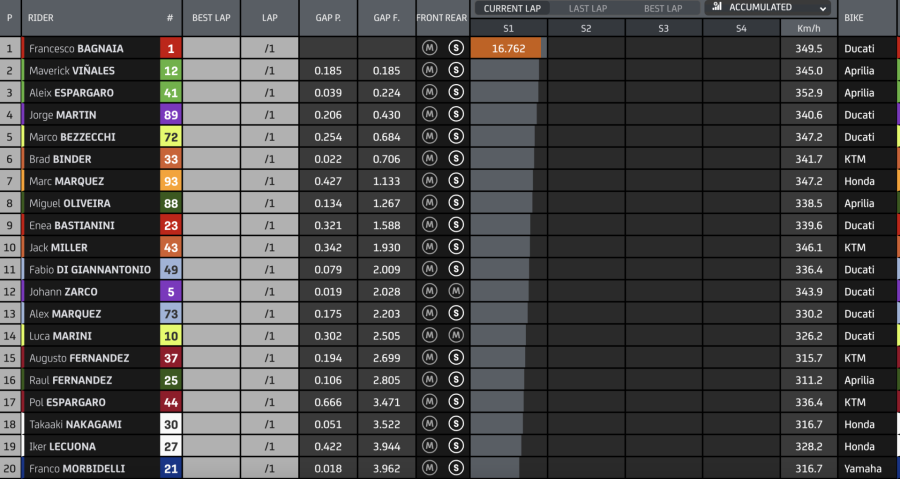
Task: Click Bezzecchi's yellow number 72 badge
Action: [x=171, y=137]
